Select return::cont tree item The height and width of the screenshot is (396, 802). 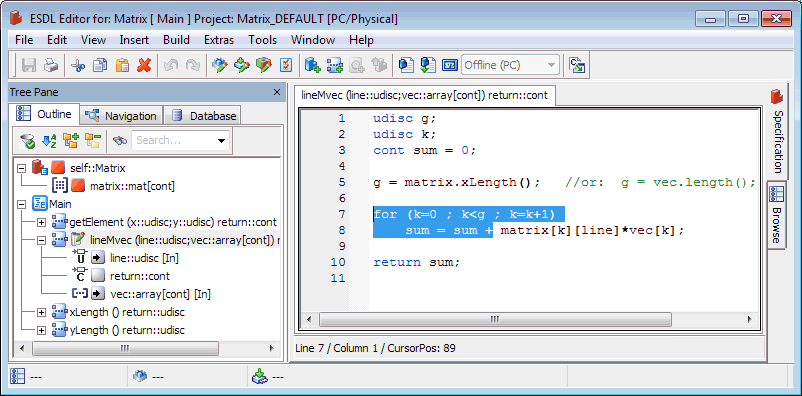coord(140,276)
